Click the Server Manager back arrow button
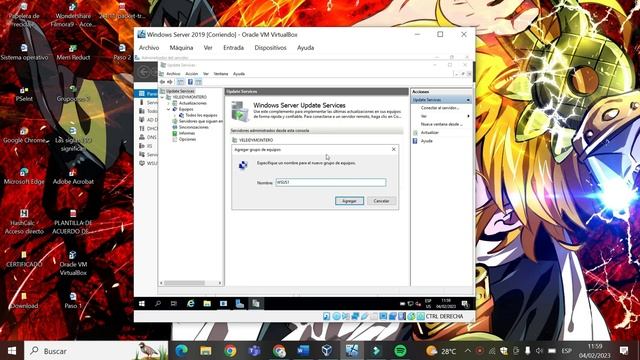The image size is (640, 360). (x=144, y=72)
